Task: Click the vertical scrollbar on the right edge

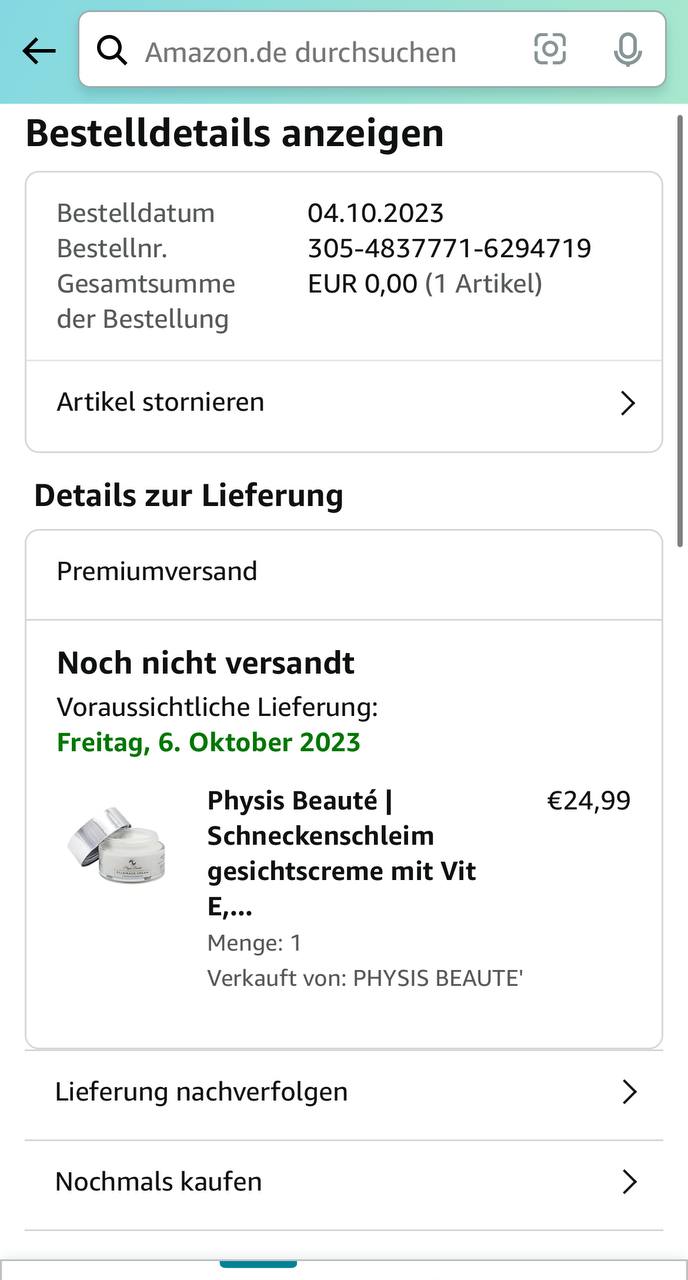Action: pos(681,330)
